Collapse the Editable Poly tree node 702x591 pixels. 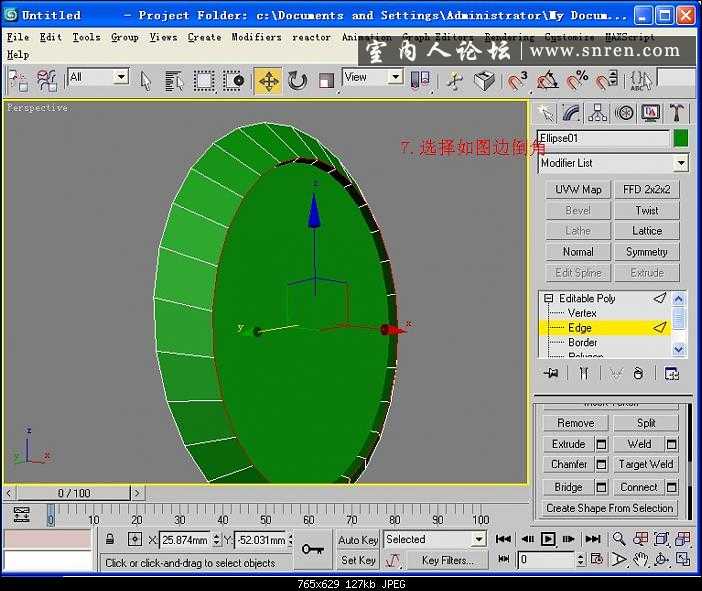click(548, 299)
